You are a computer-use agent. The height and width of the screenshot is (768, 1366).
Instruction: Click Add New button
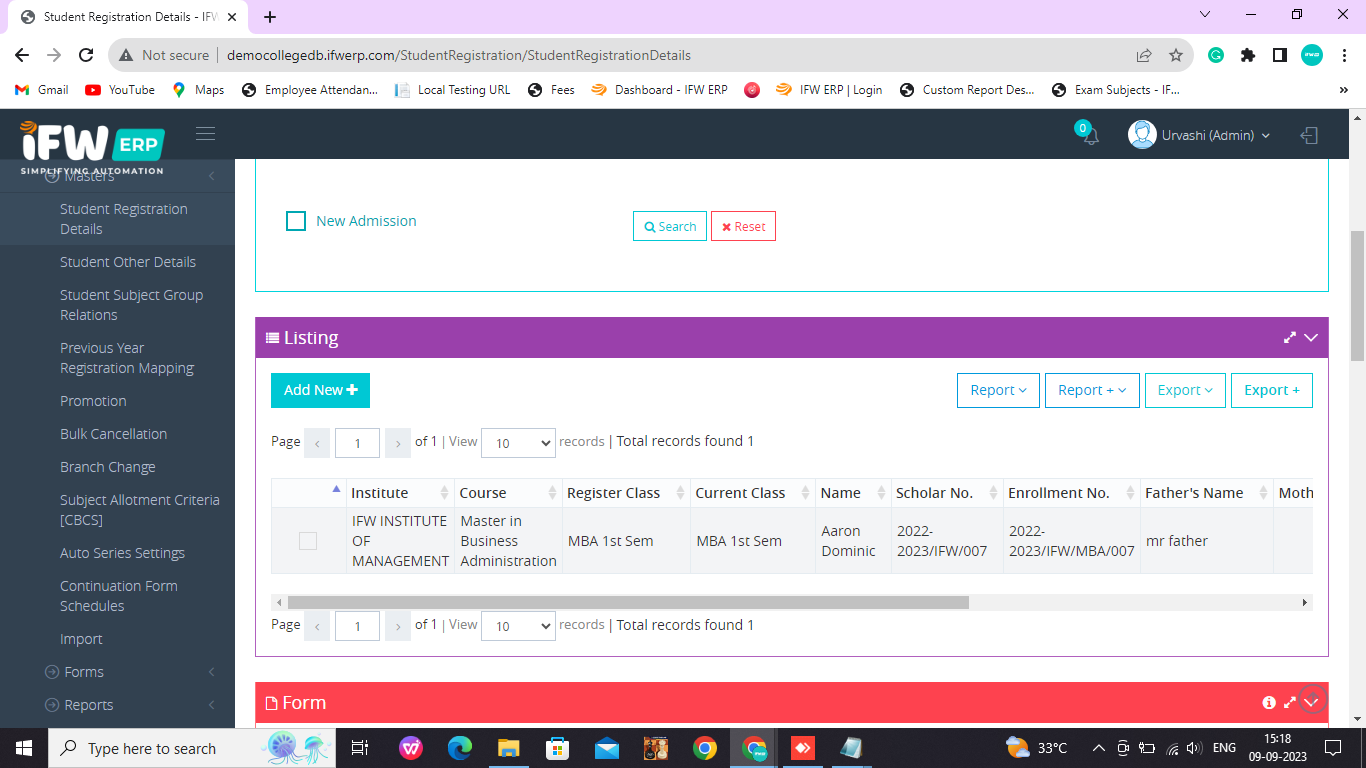(320, 390)
